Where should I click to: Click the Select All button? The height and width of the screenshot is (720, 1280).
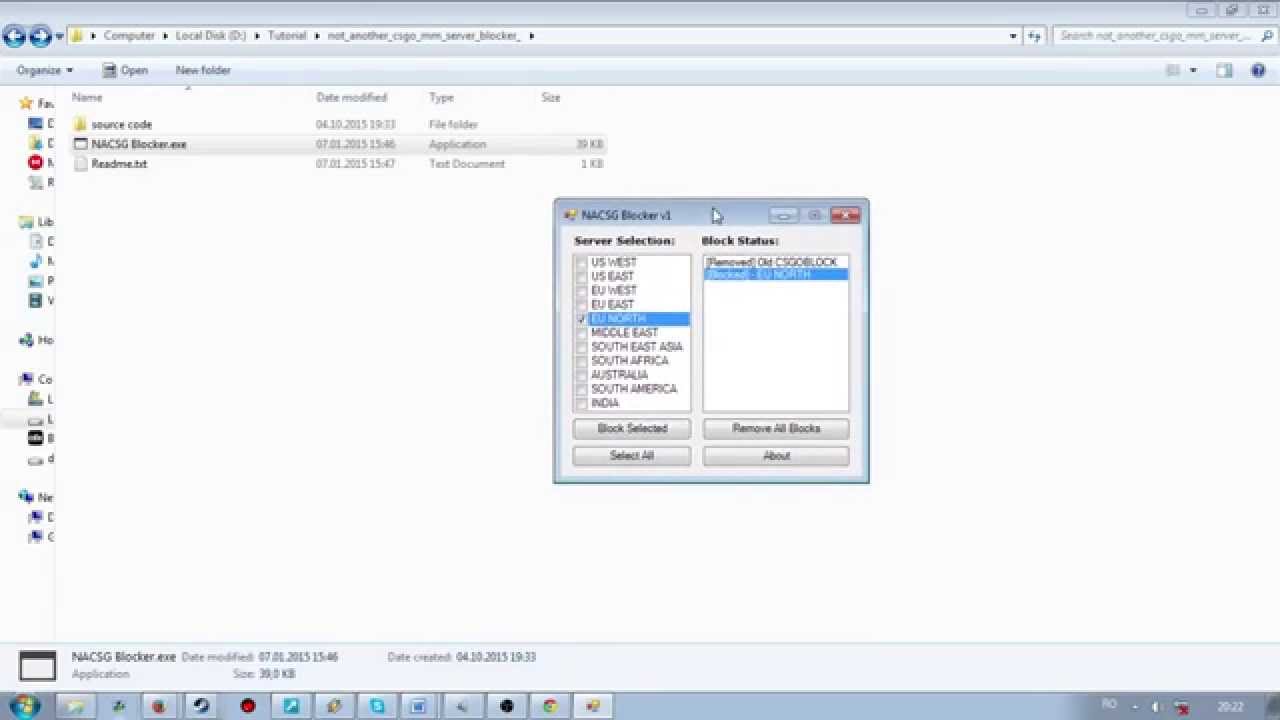click(632, 456)
